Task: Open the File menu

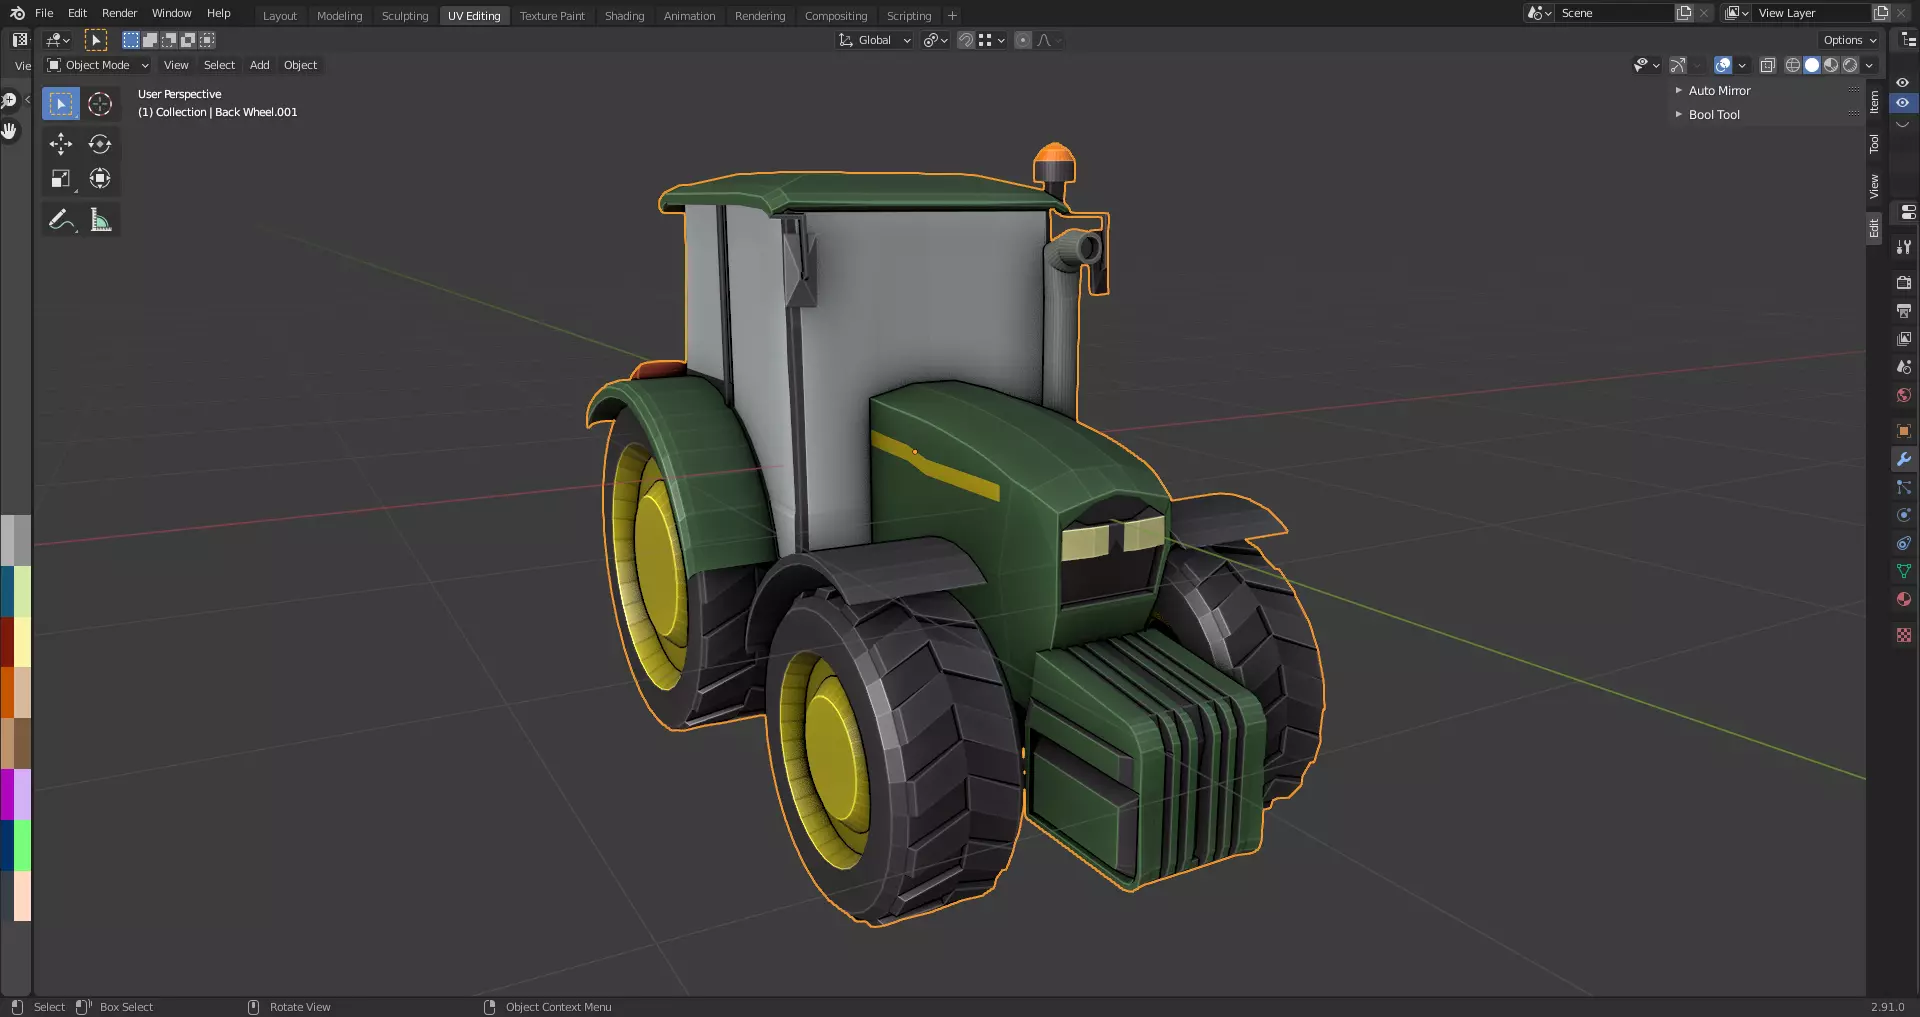Action: [x=44, y=13]
